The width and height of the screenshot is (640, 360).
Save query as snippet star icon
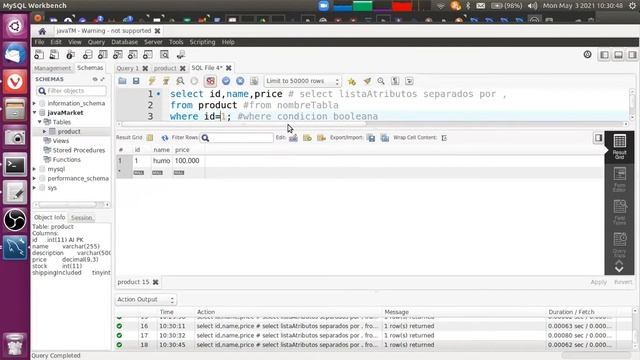[351, 81]
